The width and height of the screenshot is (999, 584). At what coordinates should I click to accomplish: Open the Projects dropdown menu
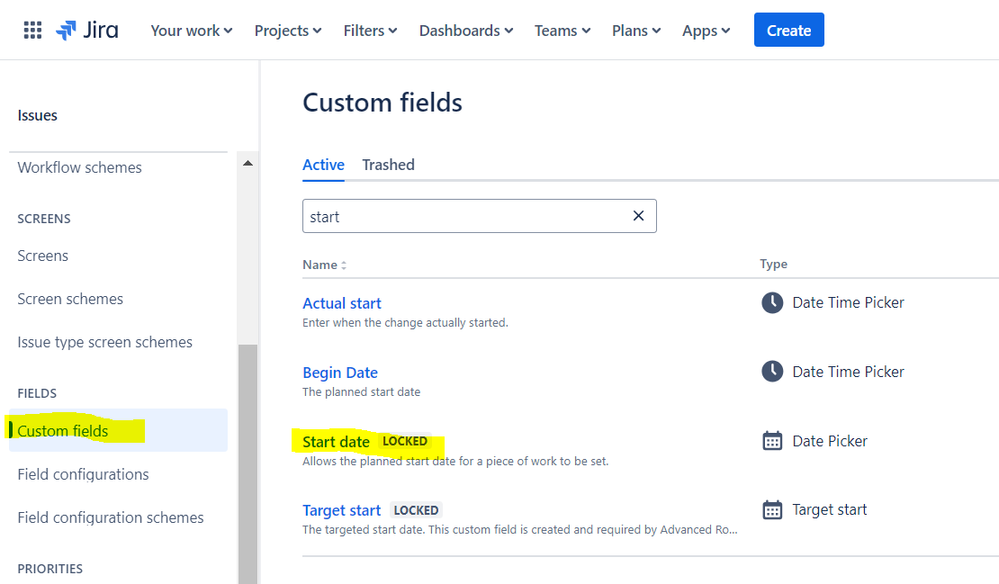(x=288, y=30)
